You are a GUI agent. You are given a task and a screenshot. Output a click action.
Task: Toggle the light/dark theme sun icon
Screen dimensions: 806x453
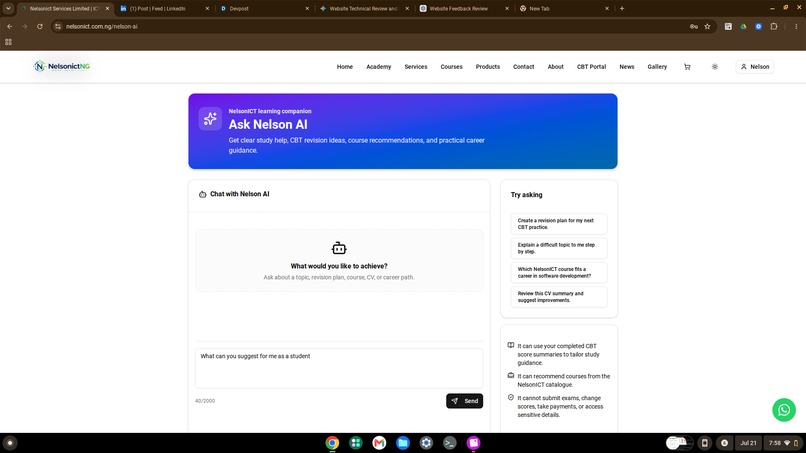coord(715,67)
